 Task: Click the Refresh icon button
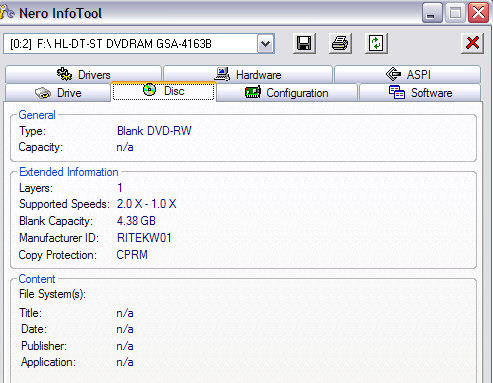376,43
